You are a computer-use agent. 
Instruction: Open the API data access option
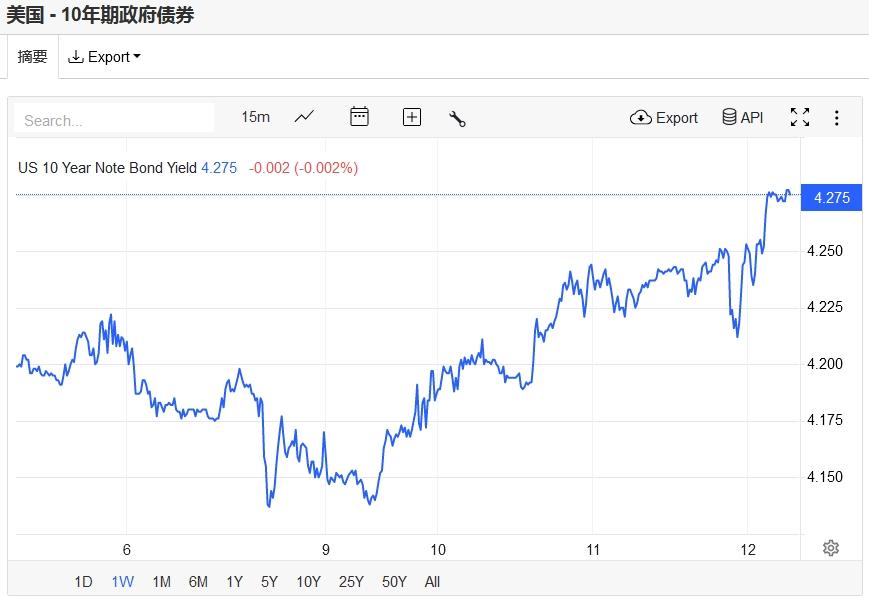(x=743, y=117)
